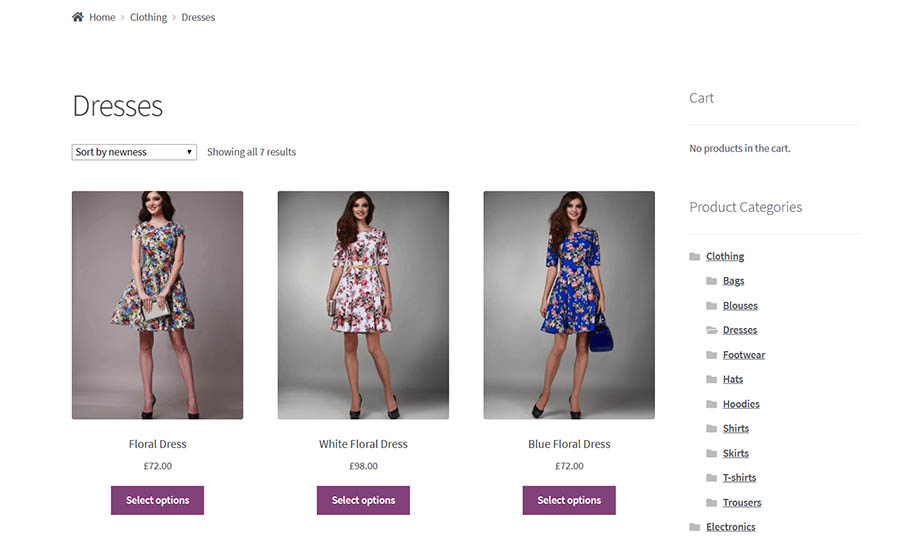Image resolution: width=900 pixels, height=544 pixels.
Task: Open Shirts category in sidebar
Action: pos(736,429)
